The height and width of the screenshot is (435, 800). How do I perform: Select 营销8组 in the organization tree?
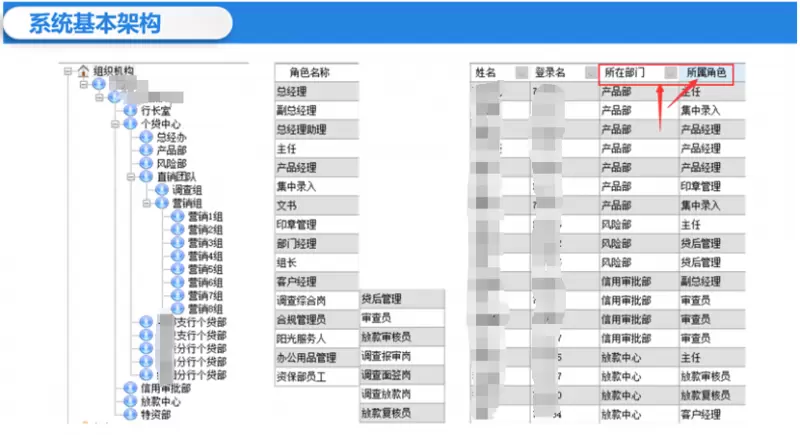(x=205, y=308)
